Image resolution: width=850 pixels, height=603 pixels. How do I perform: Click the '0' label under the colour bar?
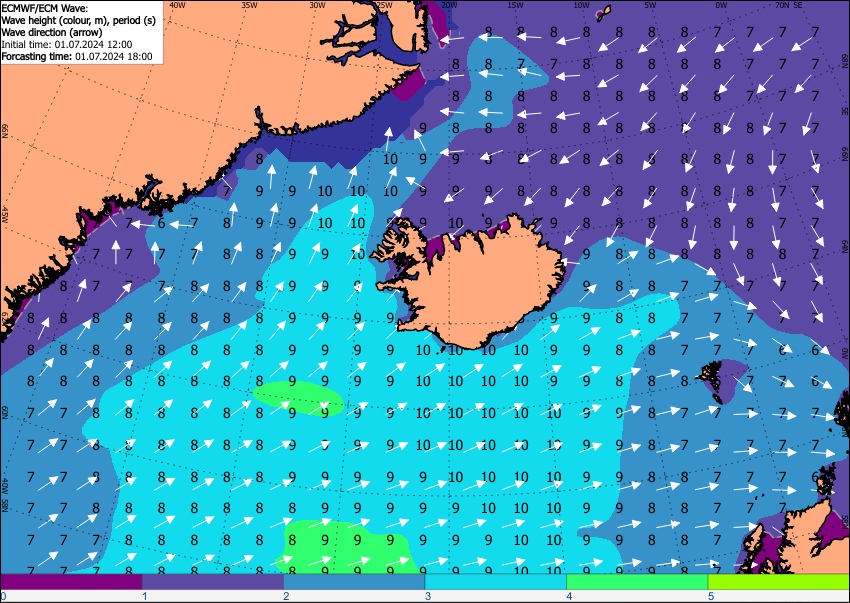click(3, 596)
